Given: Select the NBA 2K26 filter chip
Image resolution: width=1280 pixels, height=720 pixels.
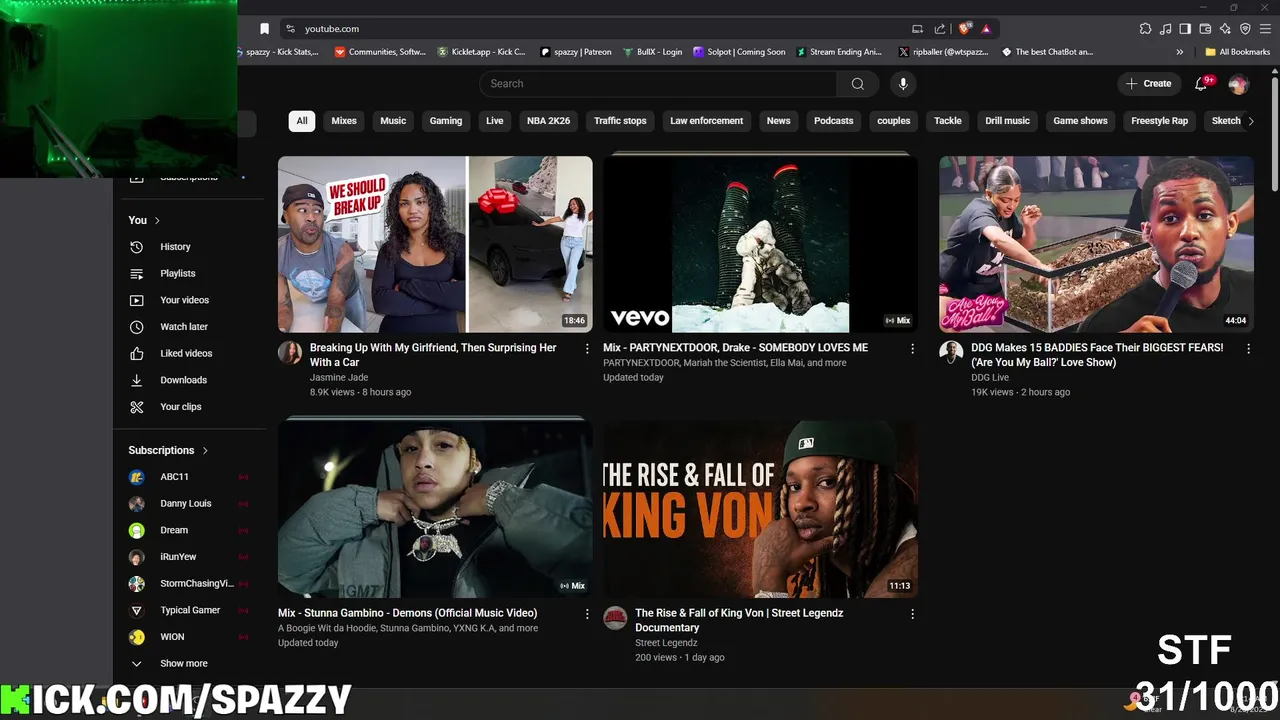Looking at the screenshot, I should [x=548, y=121].
